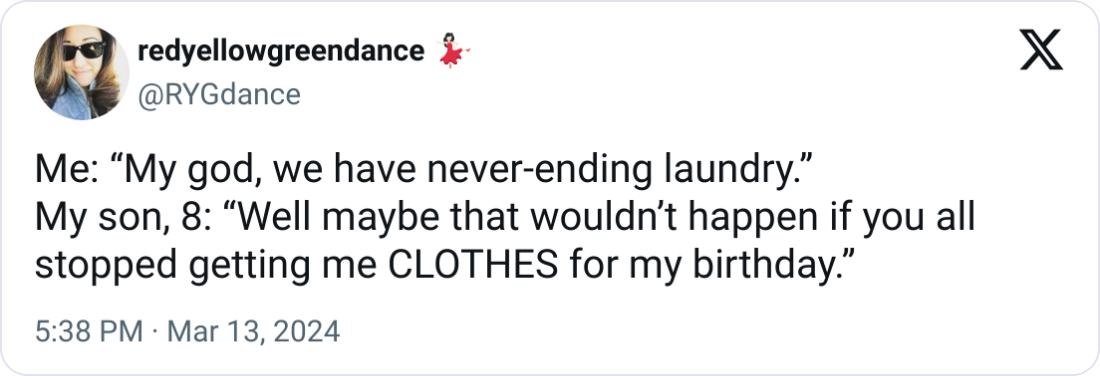1100x376 pixels.
Task: Select the Mar 13, 2024 date
Action: tap(253, 331)
